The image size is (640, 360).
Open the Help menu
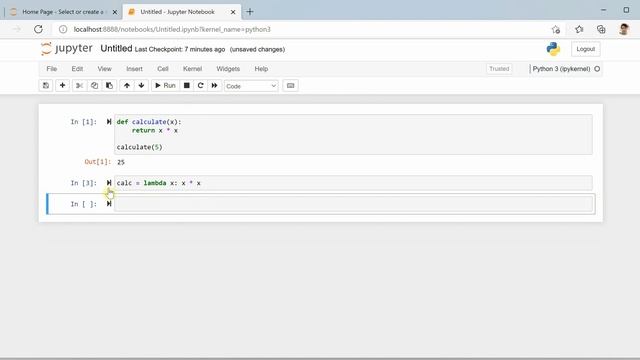[x=261, y=69]
